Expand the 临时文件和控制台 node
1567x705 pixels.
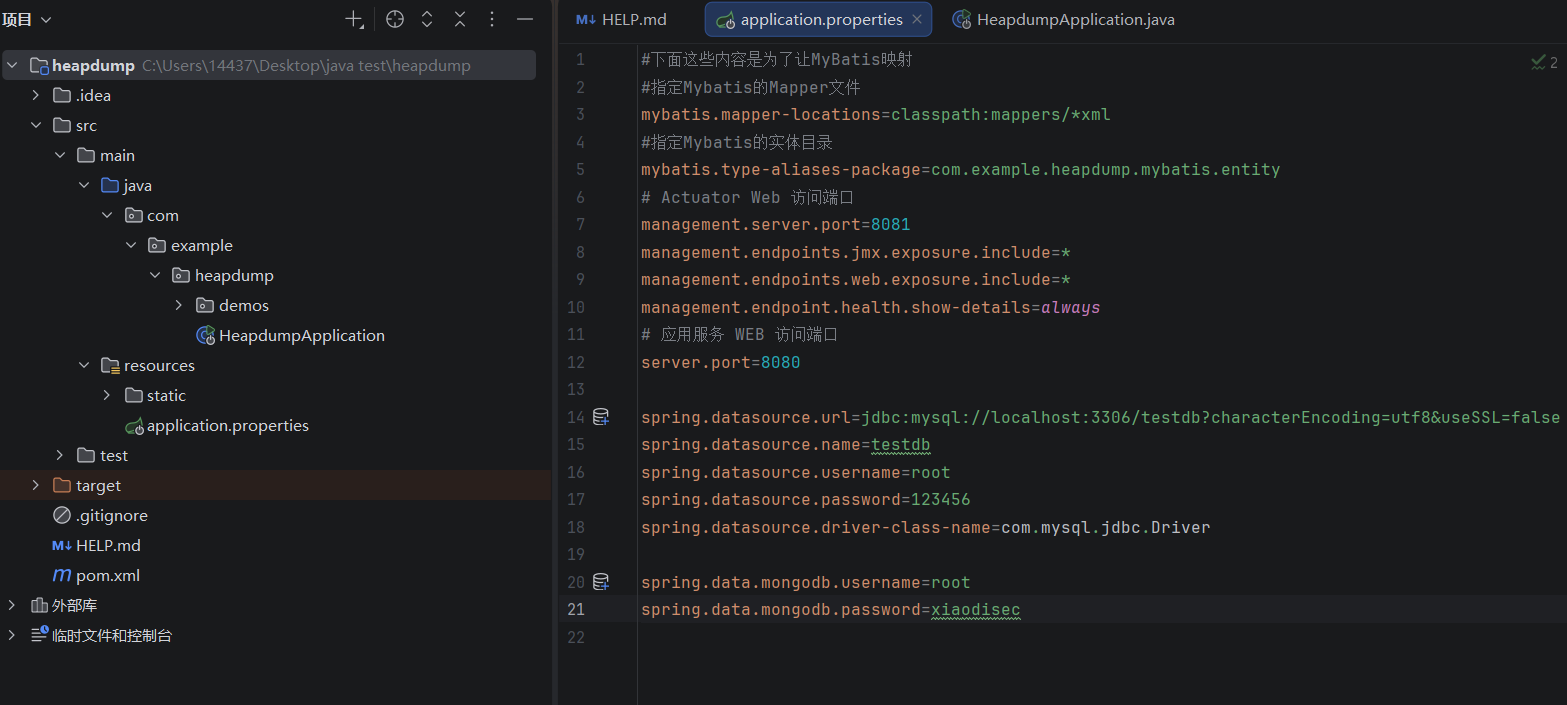point(12,636)
